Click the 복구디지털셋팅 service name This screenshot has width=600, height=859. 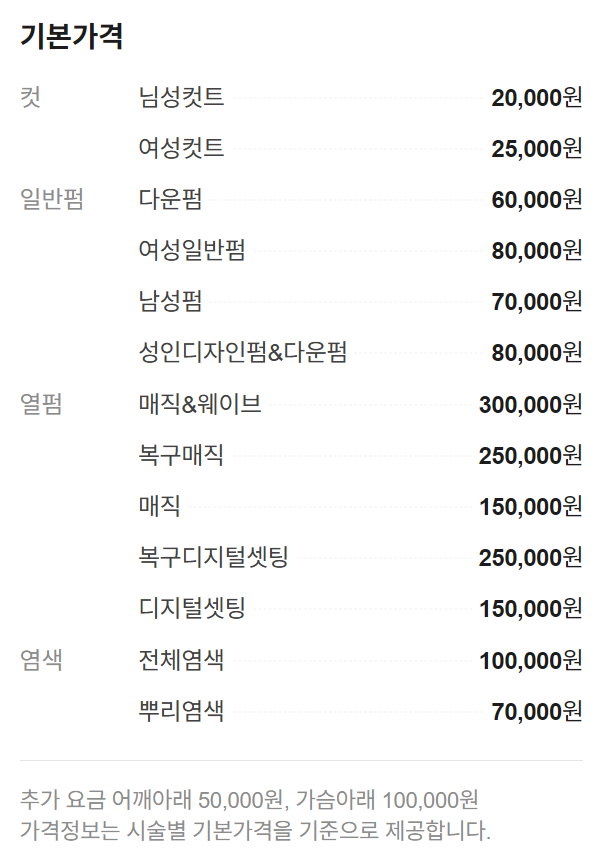point(213,558)
